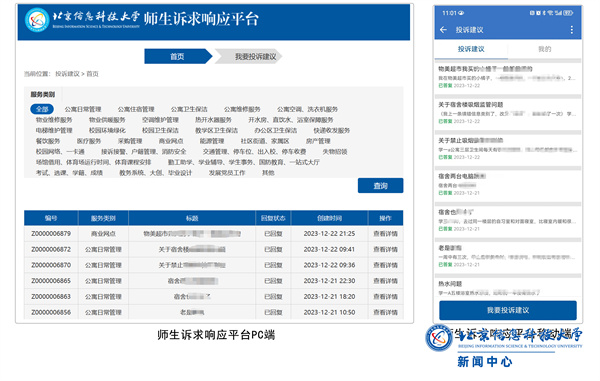Choose 接诉接警、户籍管理、消防安全 category

click(x=143, y=152)
